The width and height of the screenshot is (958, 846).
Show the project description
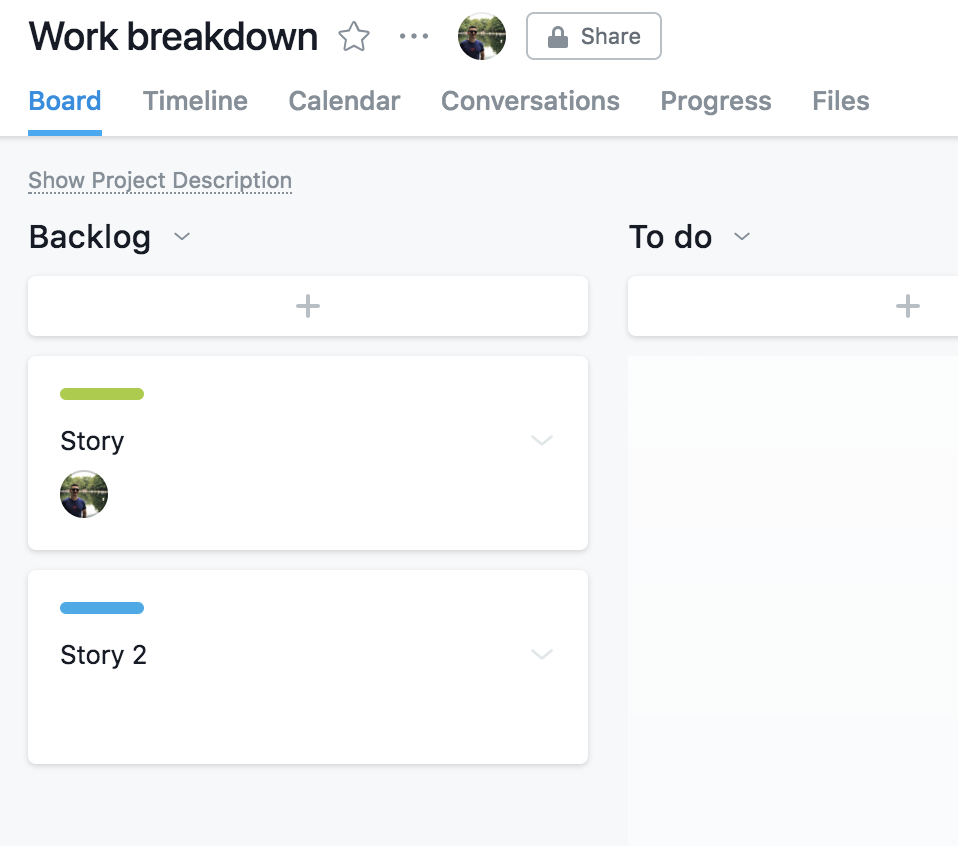(x=159, y=180)
